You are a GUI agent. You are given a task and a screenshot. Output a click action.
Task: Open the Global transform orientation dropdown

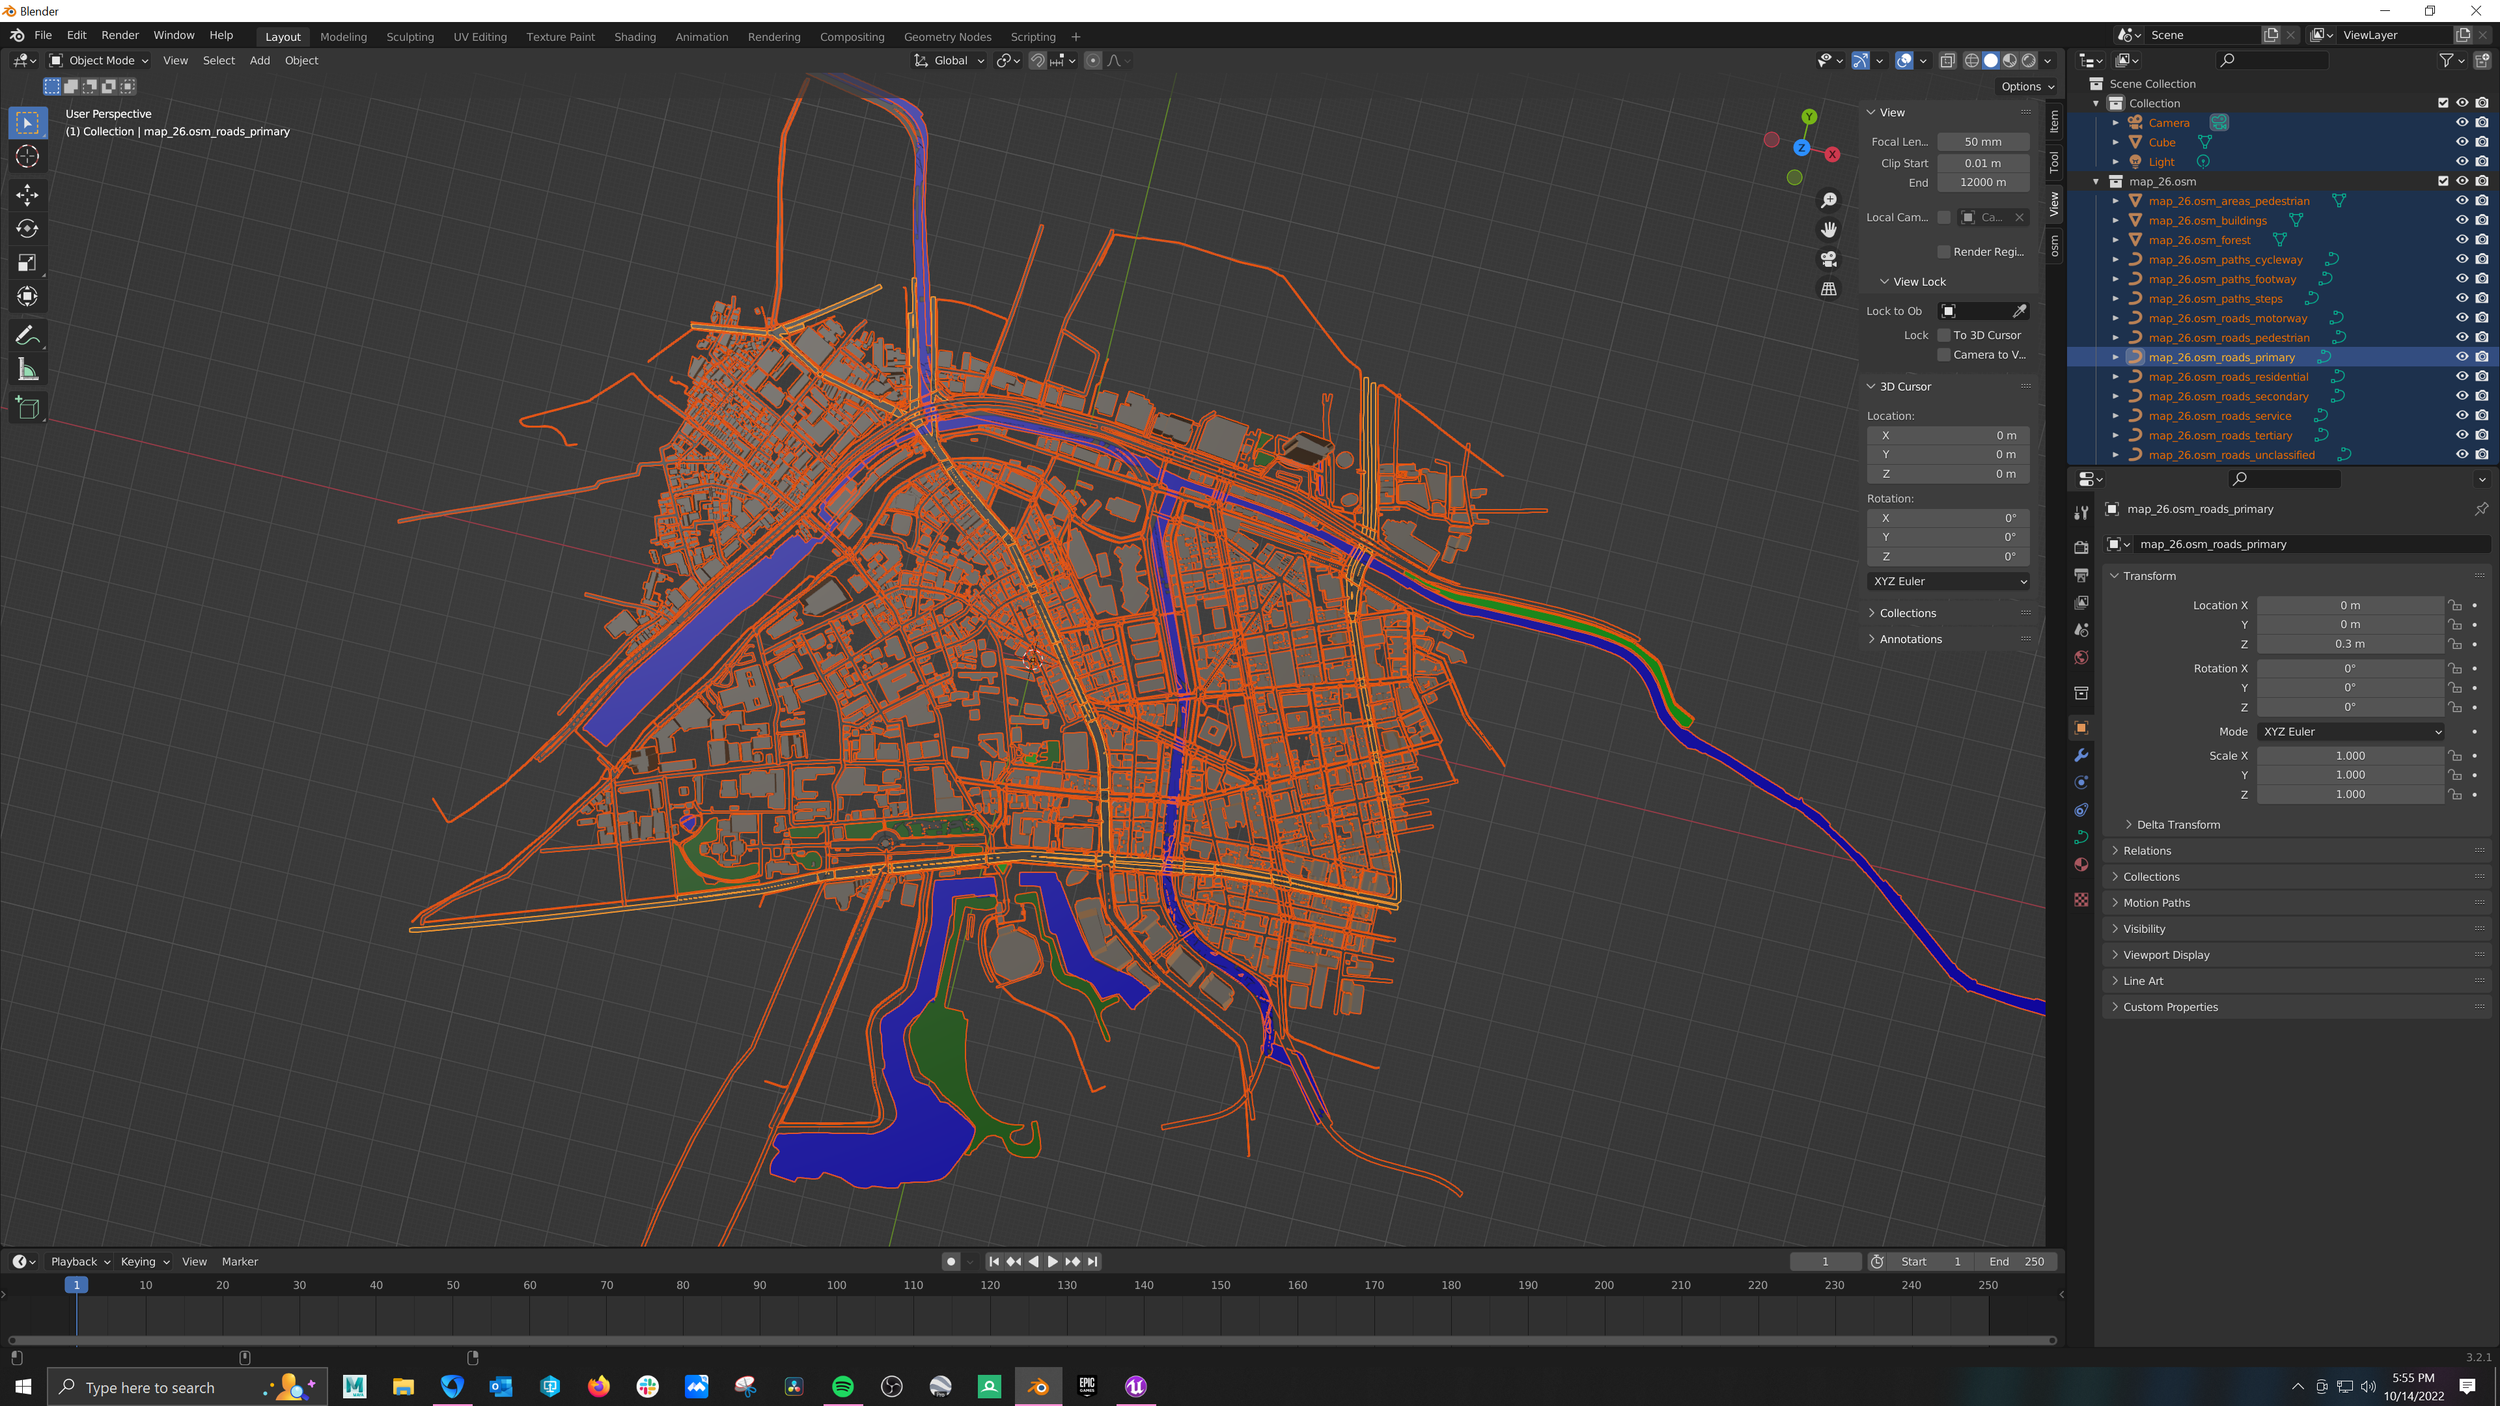click(949, 61)
